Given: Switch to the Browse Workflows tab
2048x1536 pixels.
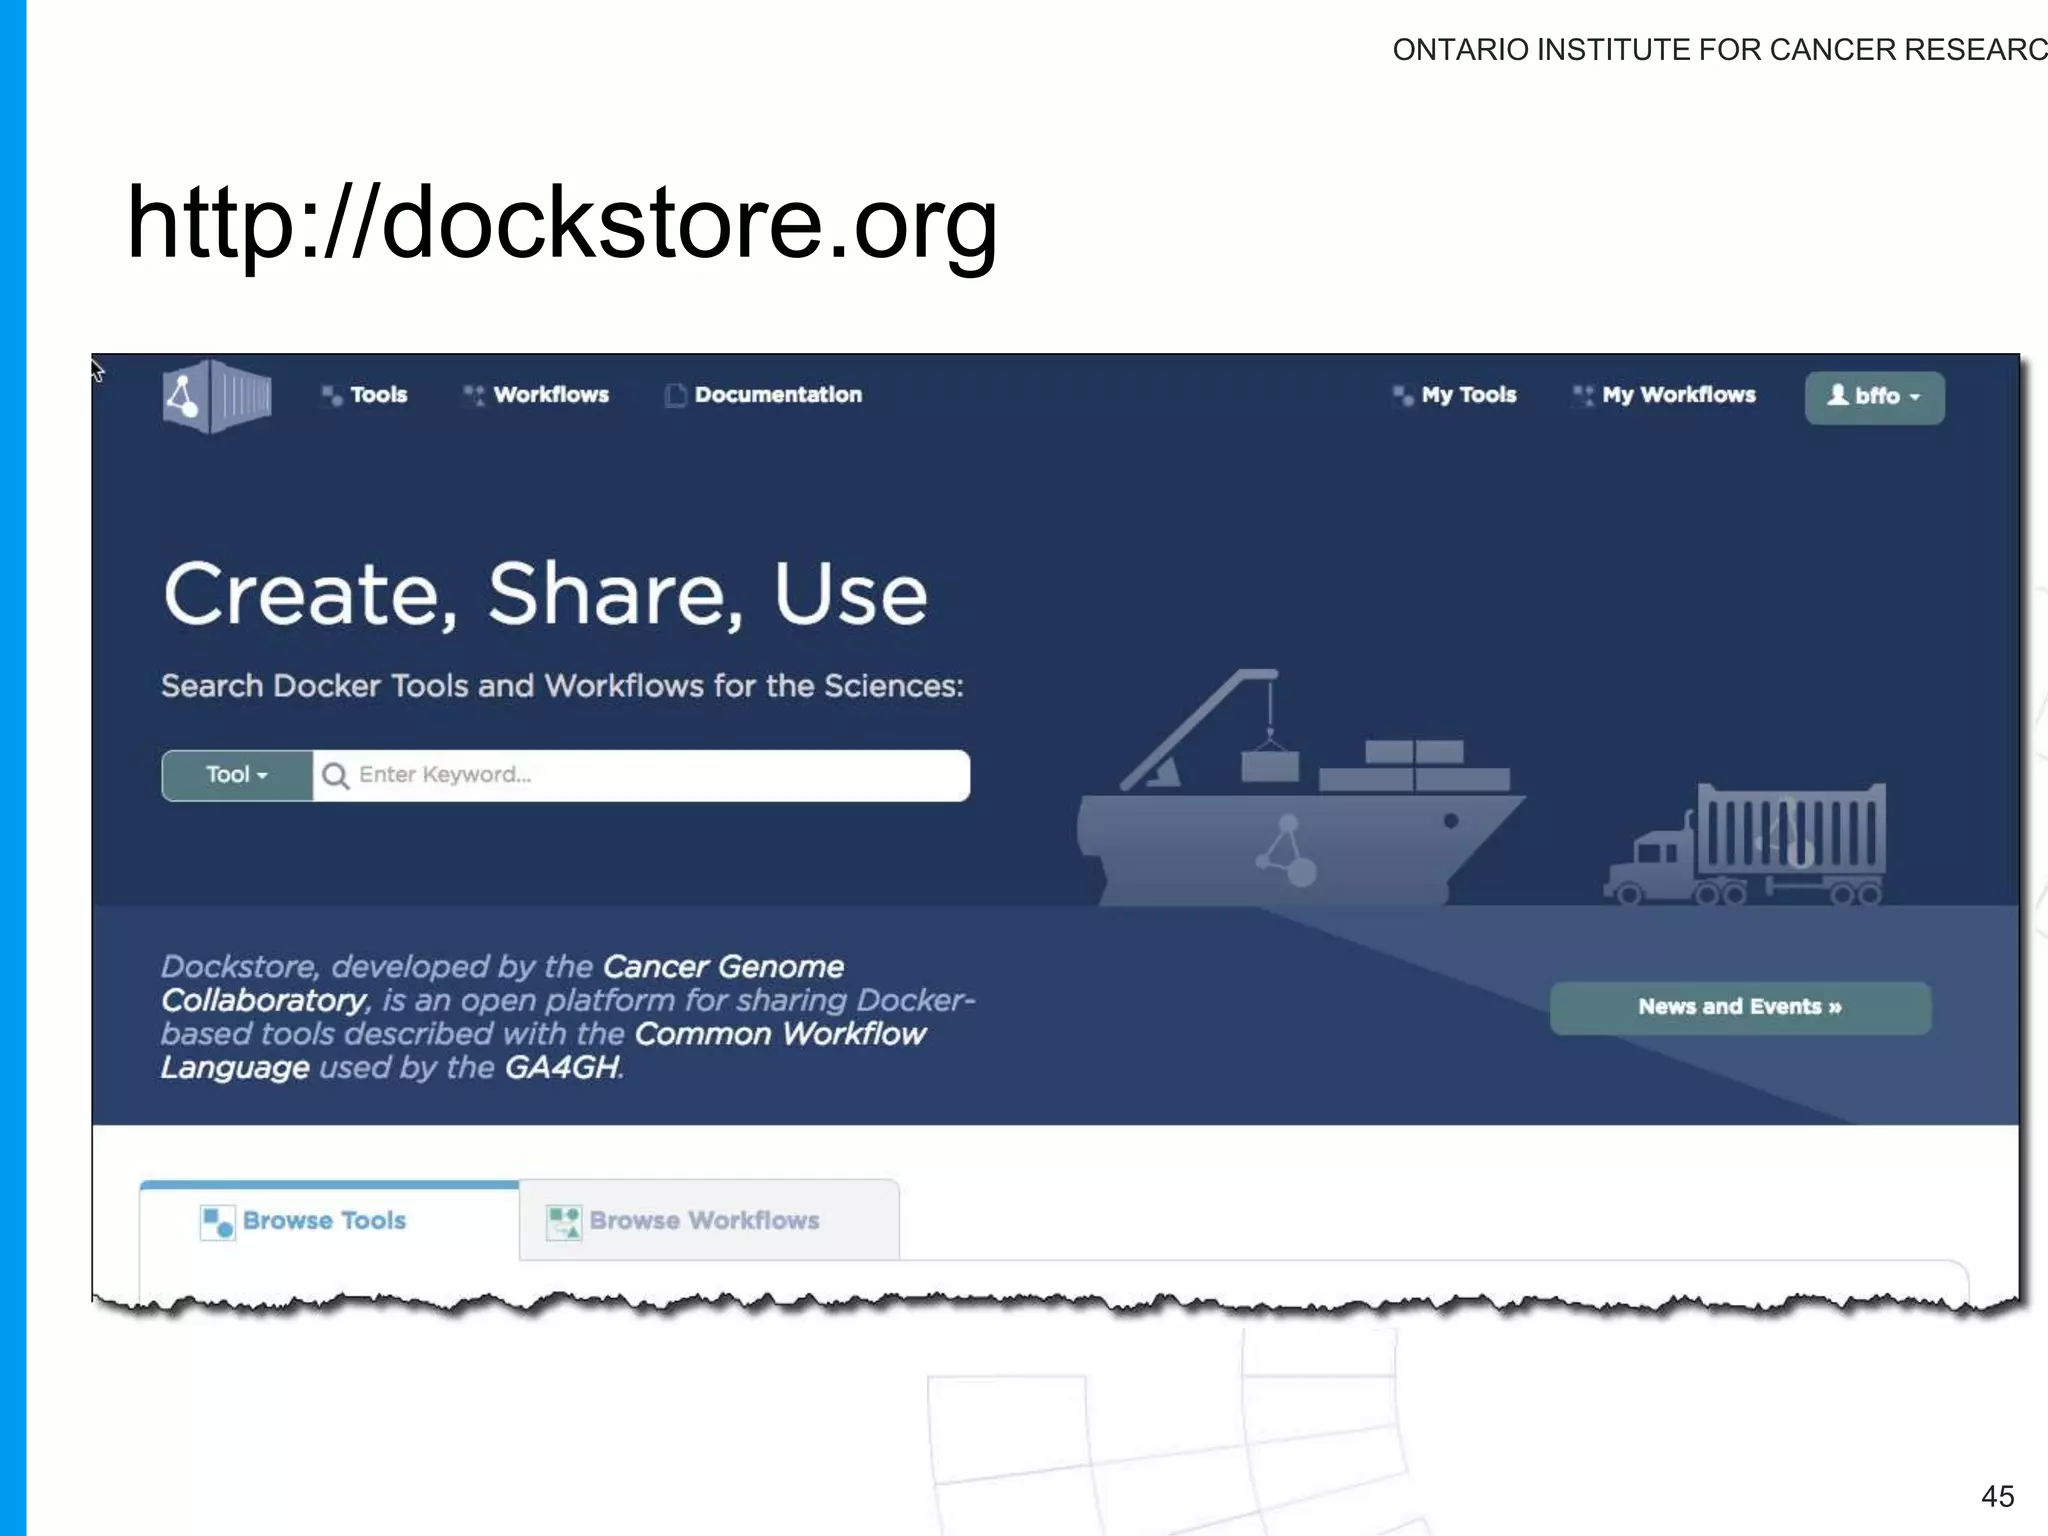Looking at the screenshot, I should (705, 1221).
